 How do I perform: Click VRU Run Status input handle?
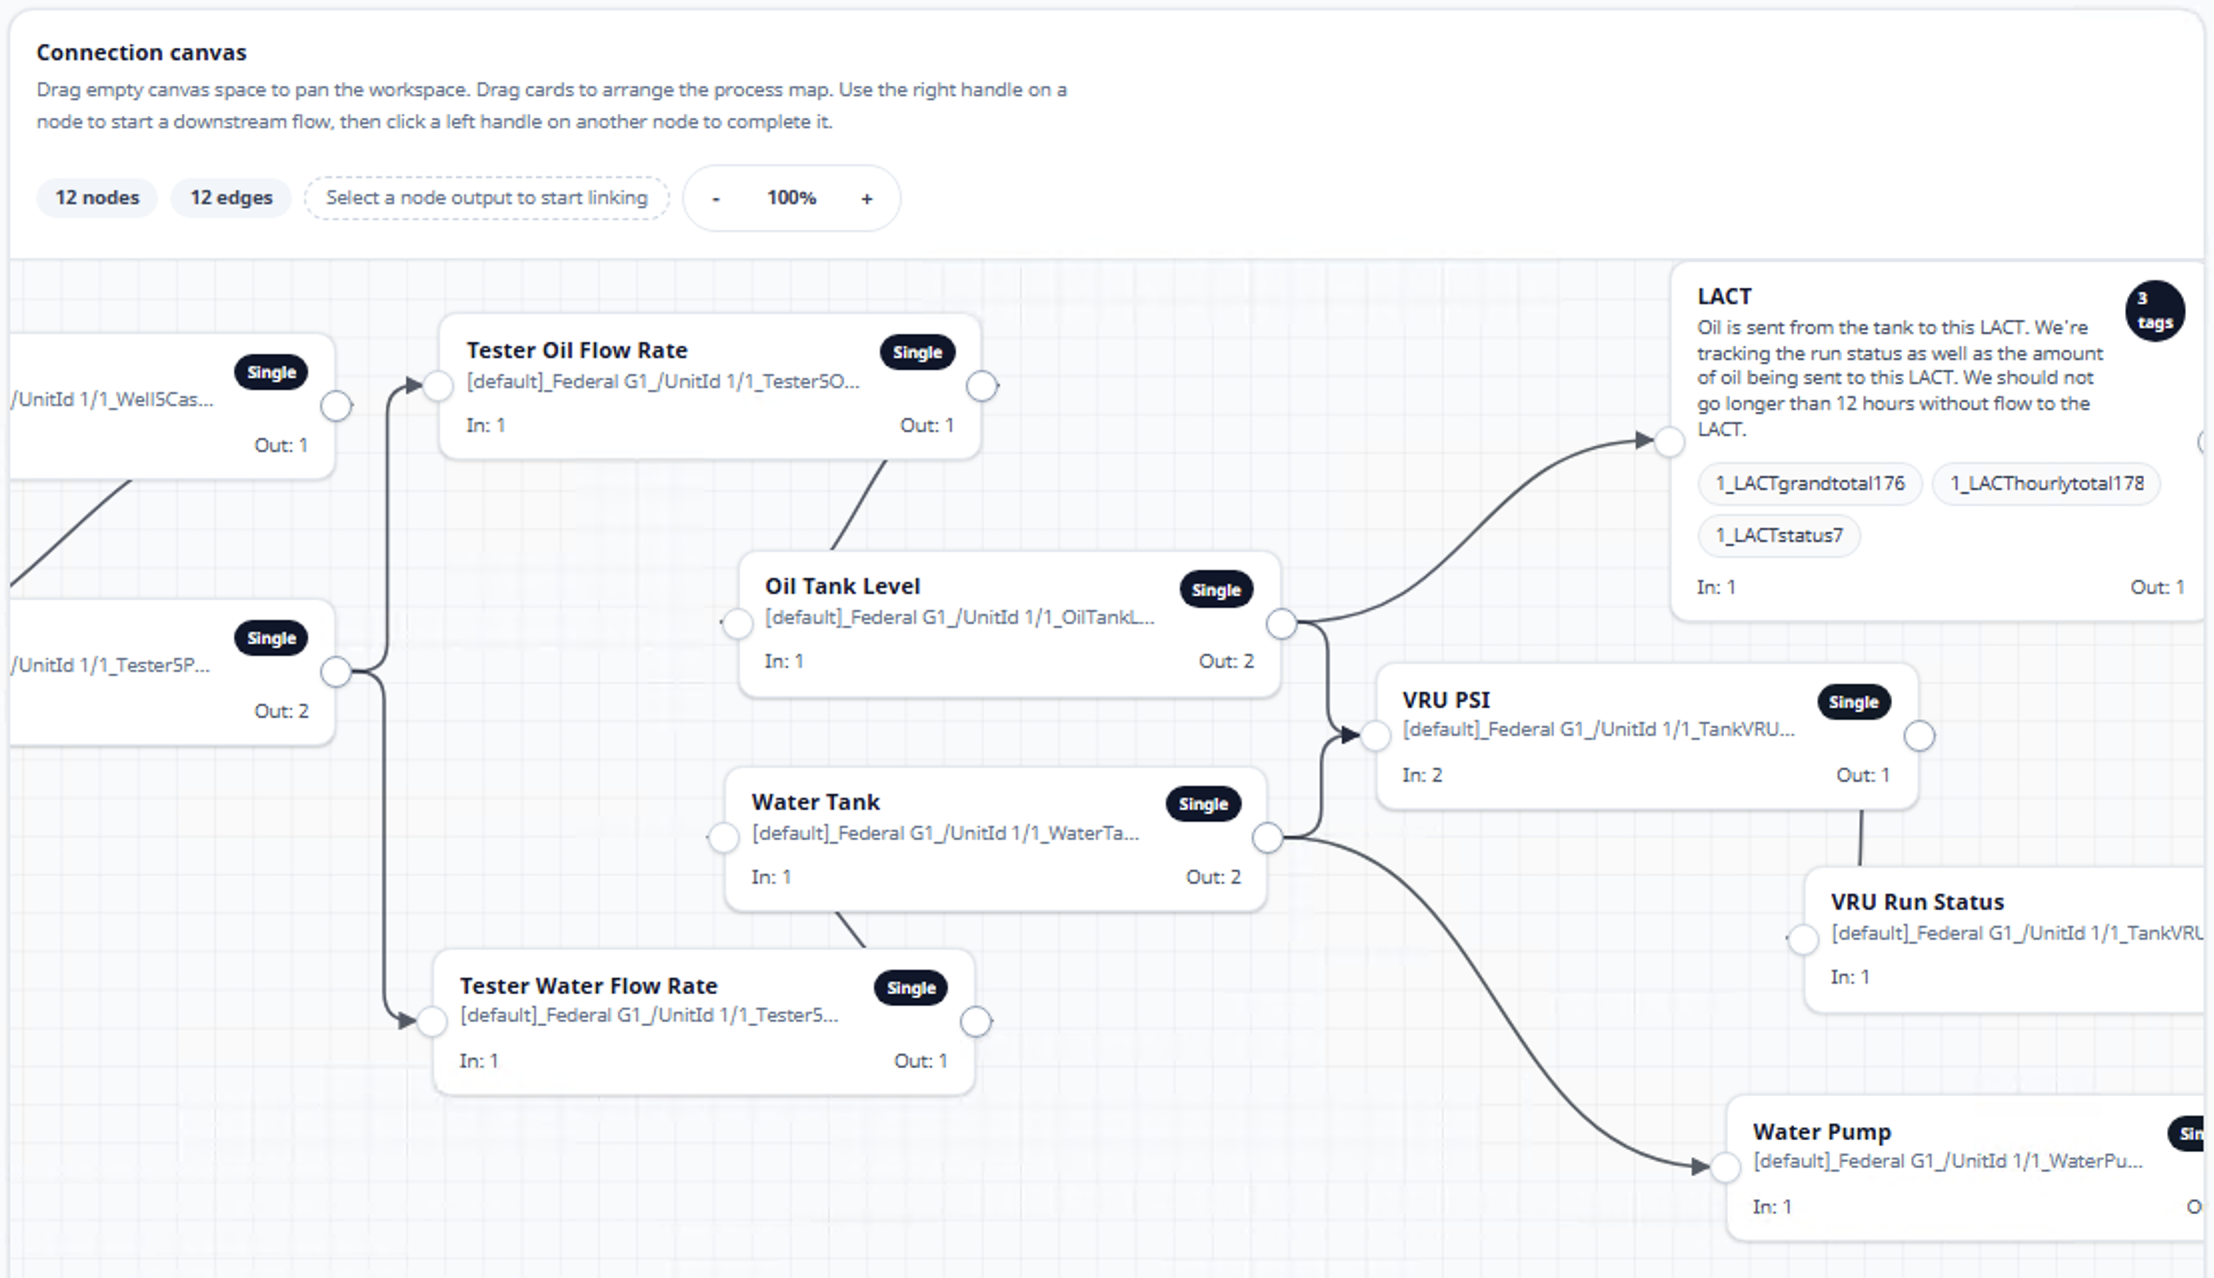pyautogui.click(x=1803, y=939)
